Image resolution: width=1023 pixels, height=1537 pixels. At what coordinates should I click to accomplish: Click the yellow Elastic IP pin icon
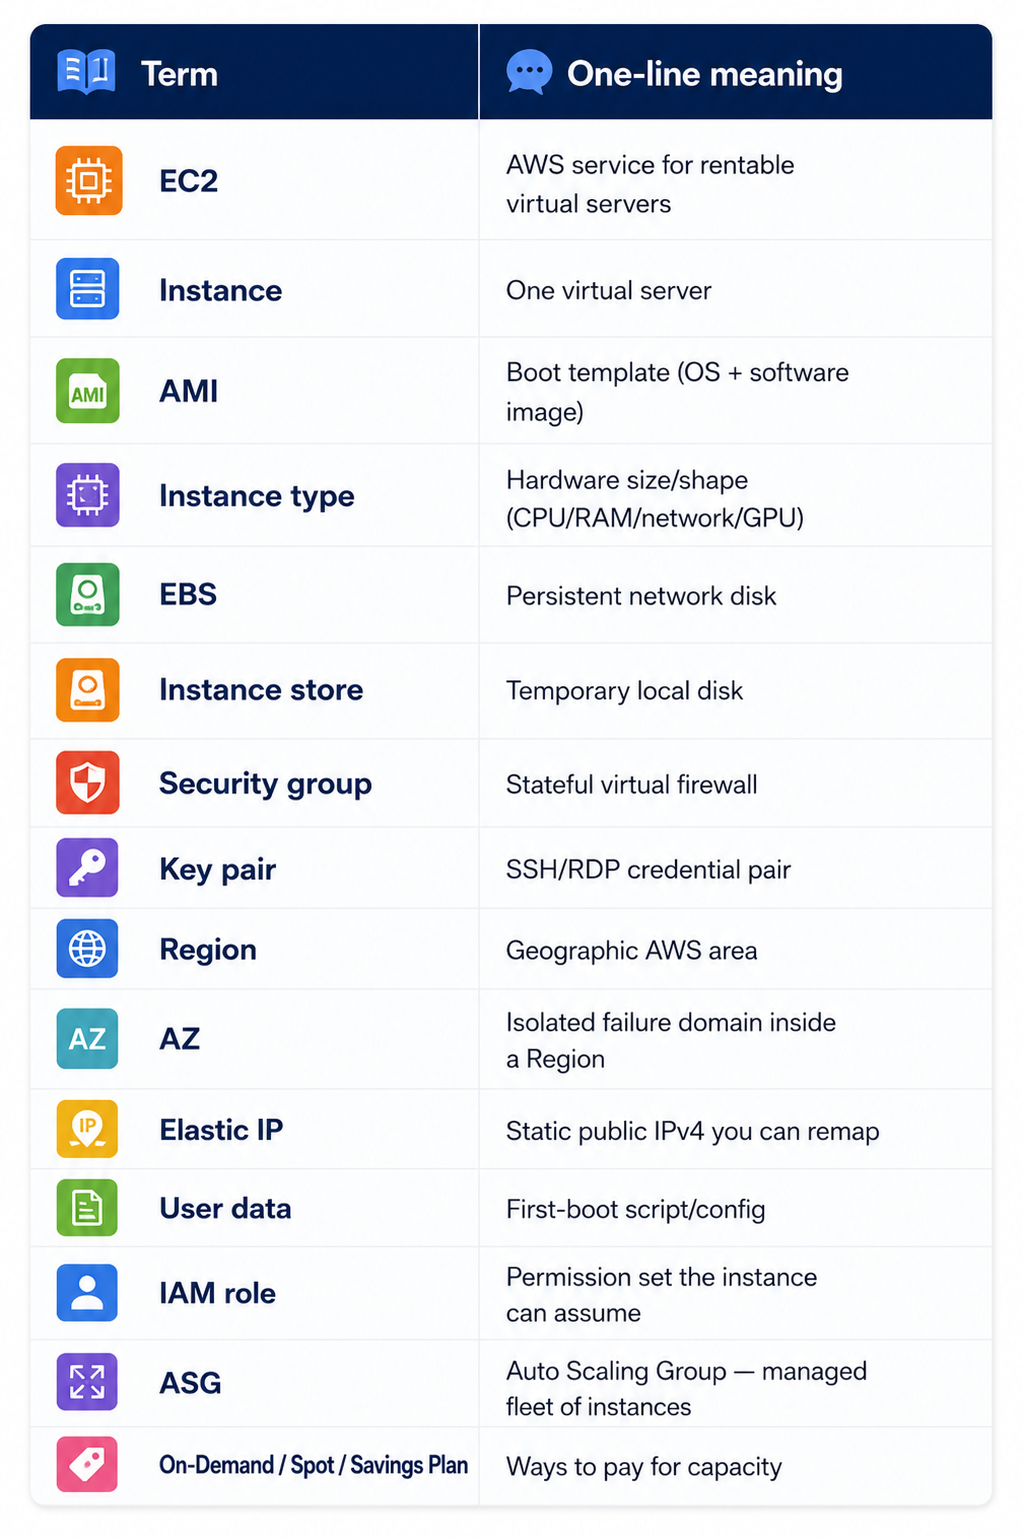tap(88, 1129)
